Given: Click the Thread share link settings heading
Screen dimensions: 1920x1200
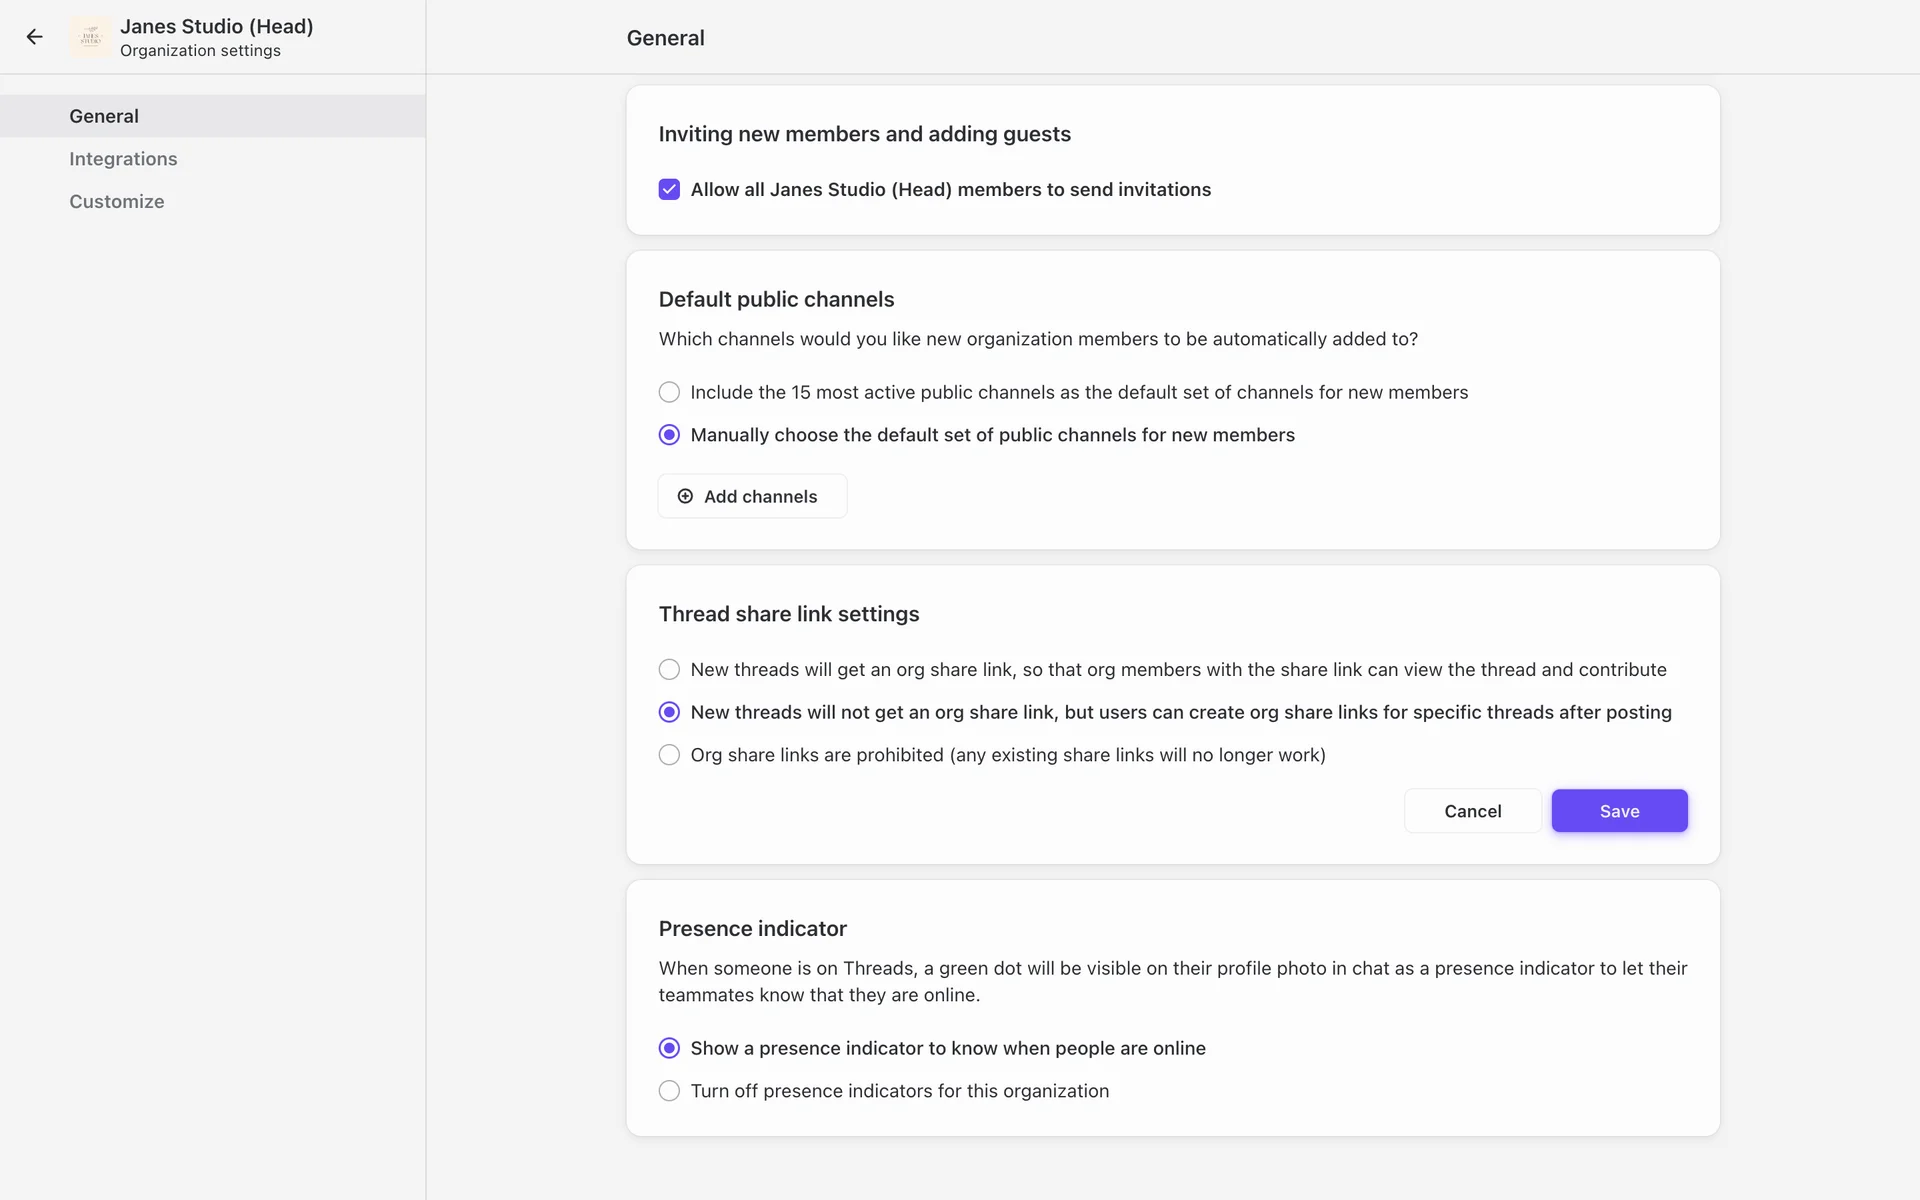Looking at the screenshot, I should coord(788,614).
